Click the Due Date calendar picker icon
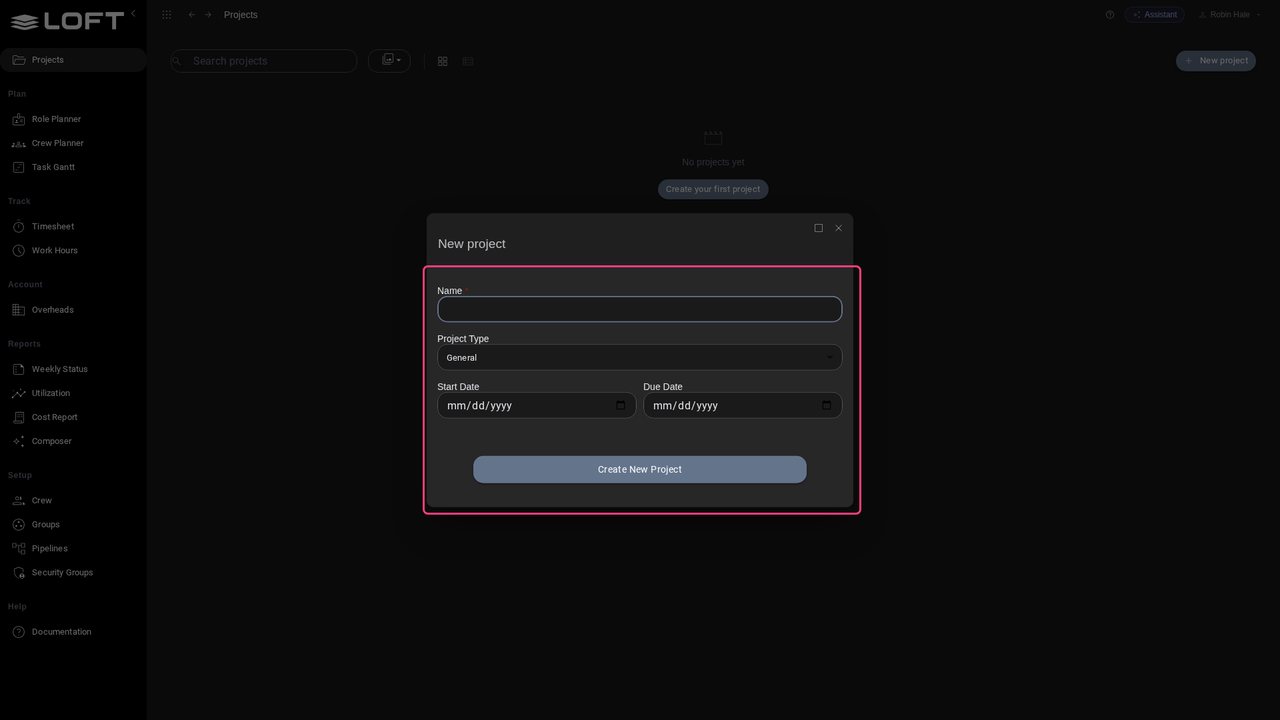The height and width of the screenshot is (720, 1280). (x=826, y=406)
